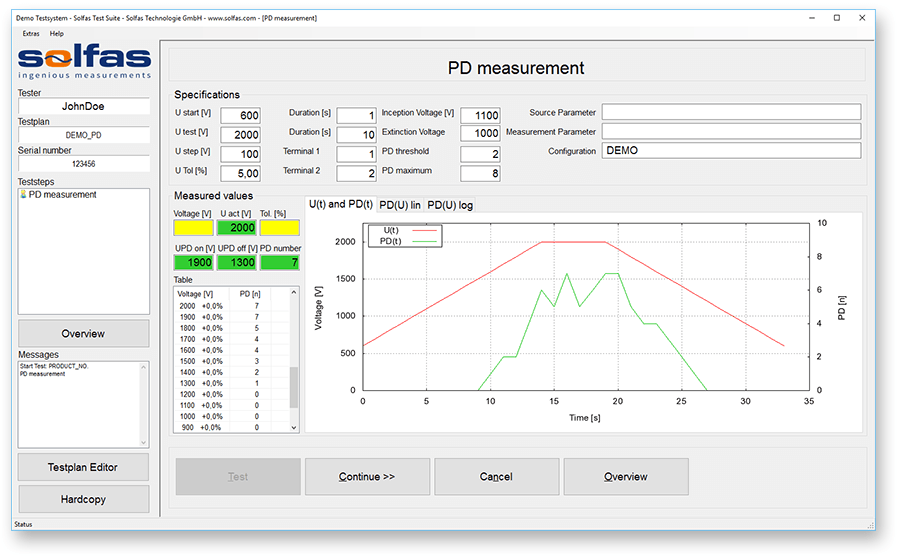
Task: Select table row for 1800 V
Action: 231,328
